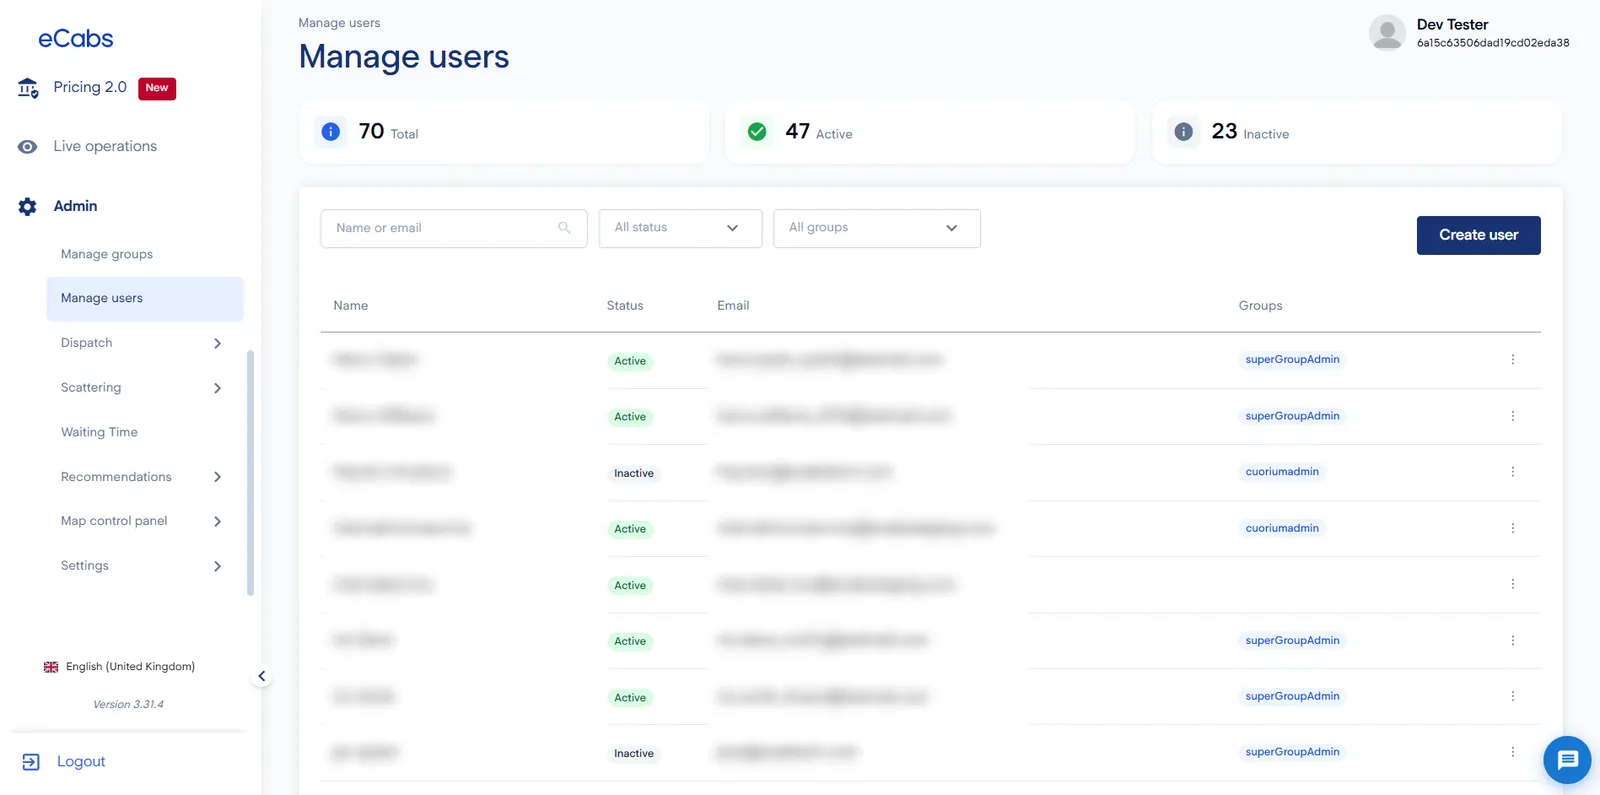Click the New badge beside Pricing
Viewport: 1600px width, 795px height.
[x=157, y=88]
